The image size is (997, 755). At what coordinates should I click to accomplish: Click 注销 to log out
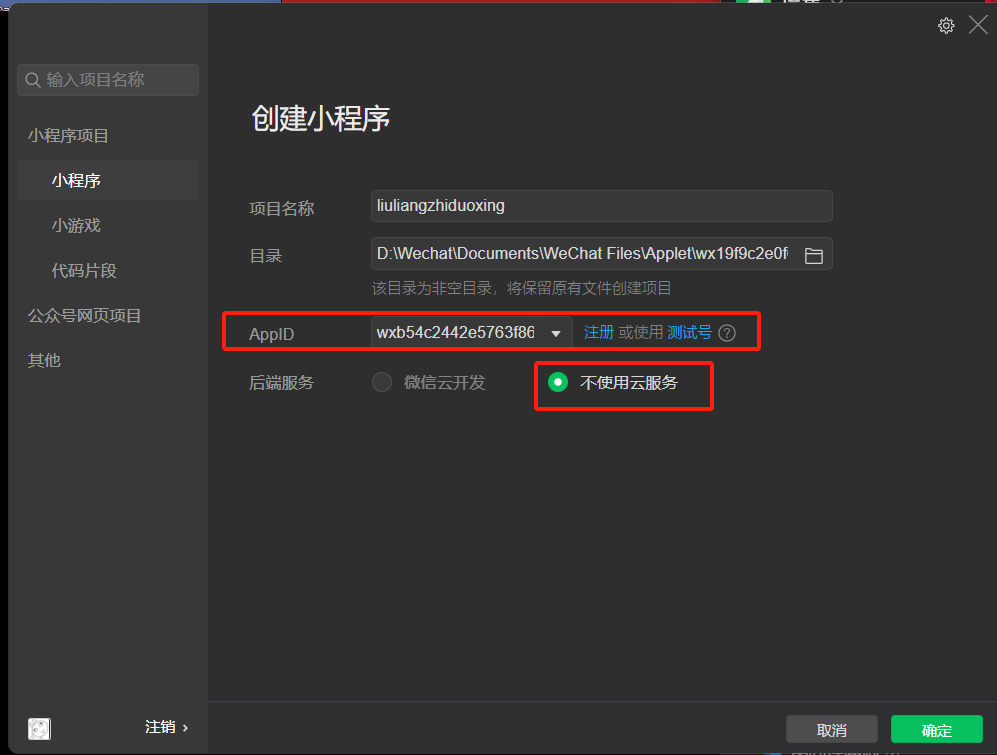coord(167,727)
